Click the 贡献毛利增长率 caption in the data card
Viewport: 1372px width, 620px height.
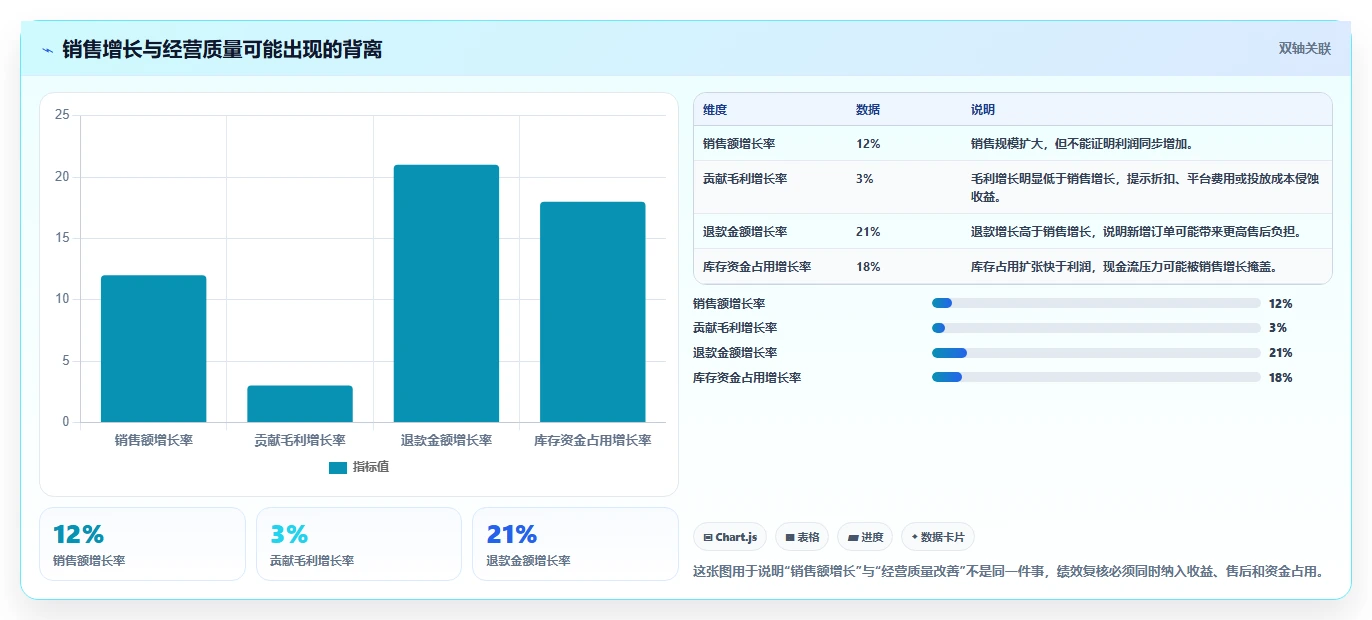coord(312,561)
